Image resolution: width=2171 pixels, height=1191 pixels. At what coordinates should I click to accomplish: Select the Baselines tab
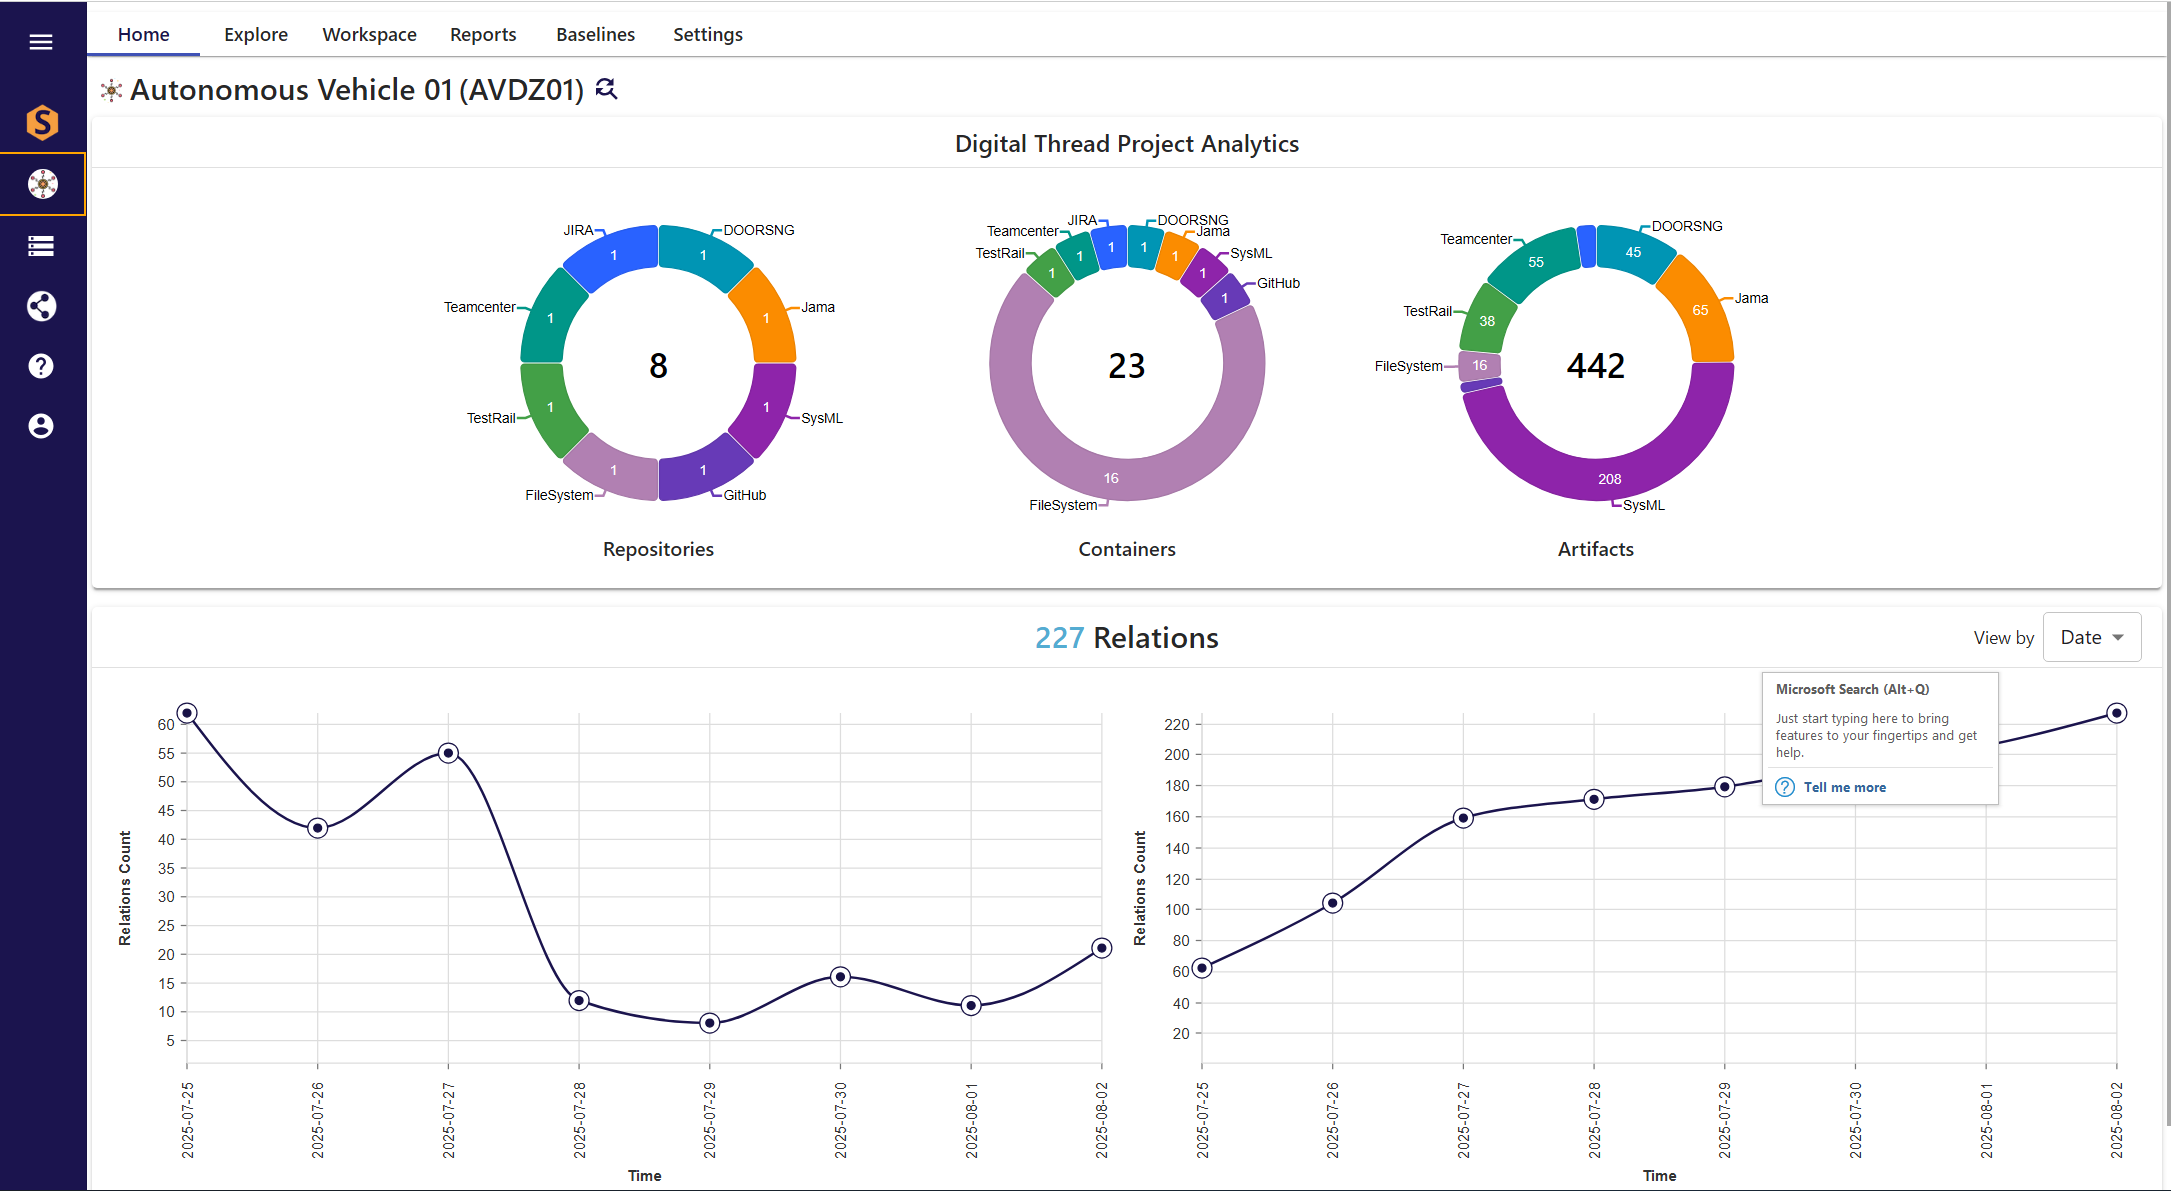595,34
